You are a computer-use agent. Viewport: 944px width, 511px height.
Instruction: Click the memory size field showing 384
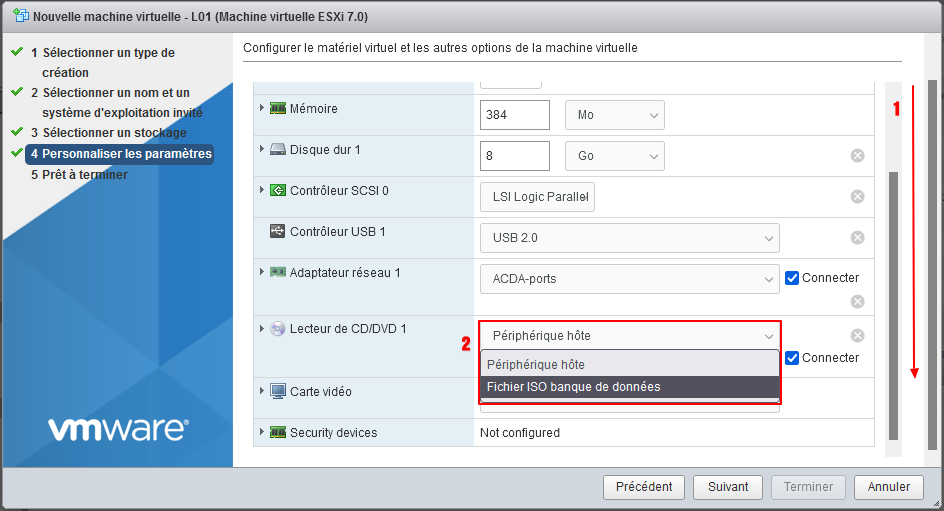pyautogui.click(x=515, y=115)
